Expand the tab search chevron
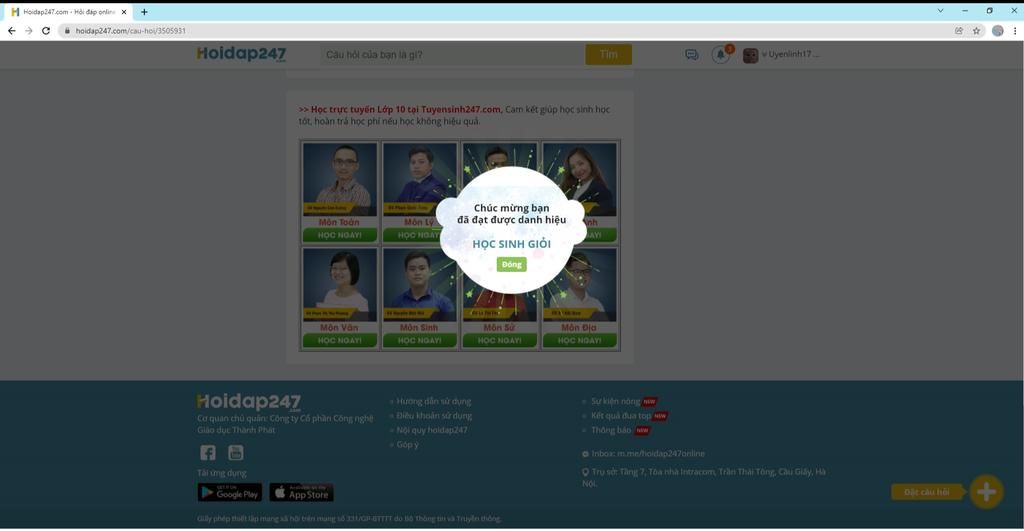The width and height of the screenshot is (1024, 531). (940, 10)
